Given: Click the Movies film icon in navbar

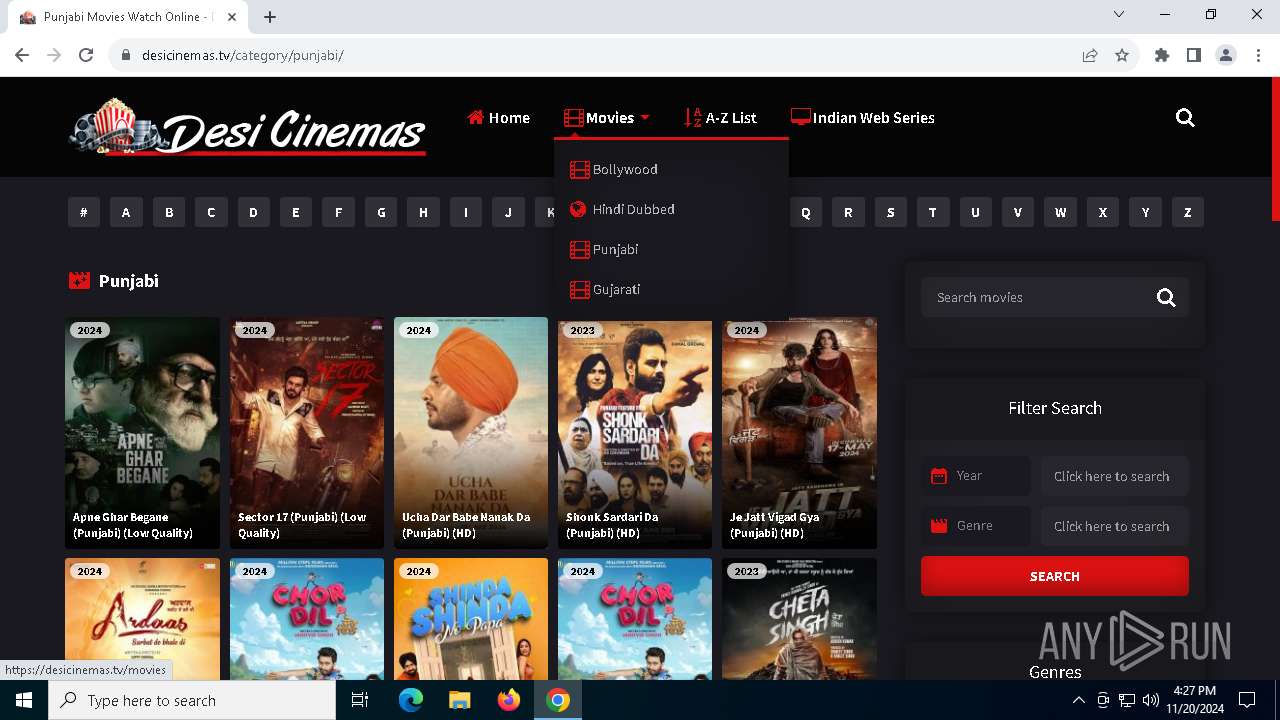Looking at the screenshot, I should click(573, 118).
